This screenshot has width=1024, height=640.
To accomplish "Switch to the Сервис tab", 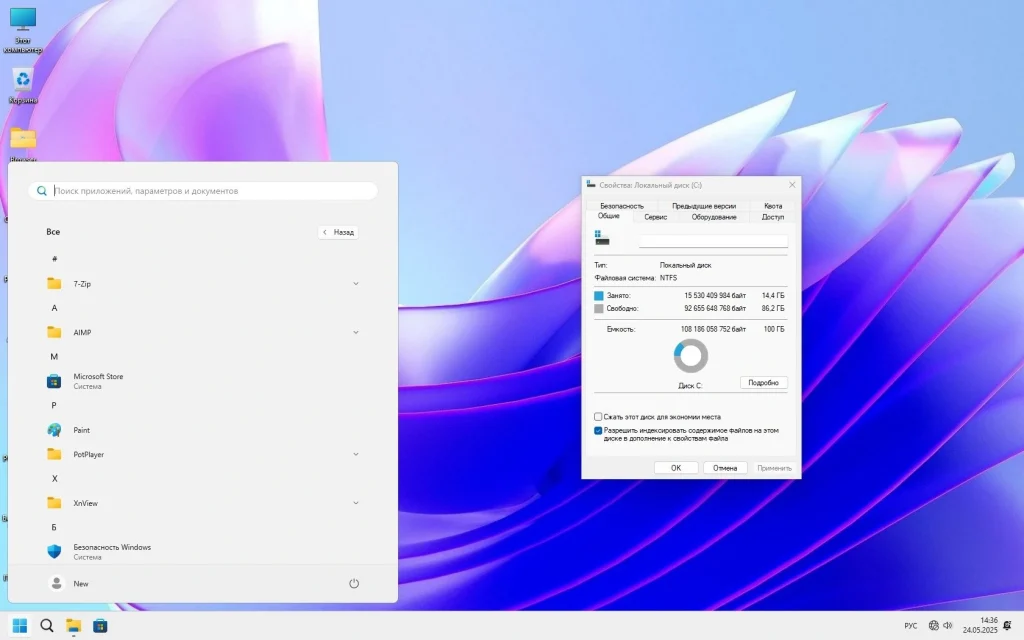I will pos(655,216).
